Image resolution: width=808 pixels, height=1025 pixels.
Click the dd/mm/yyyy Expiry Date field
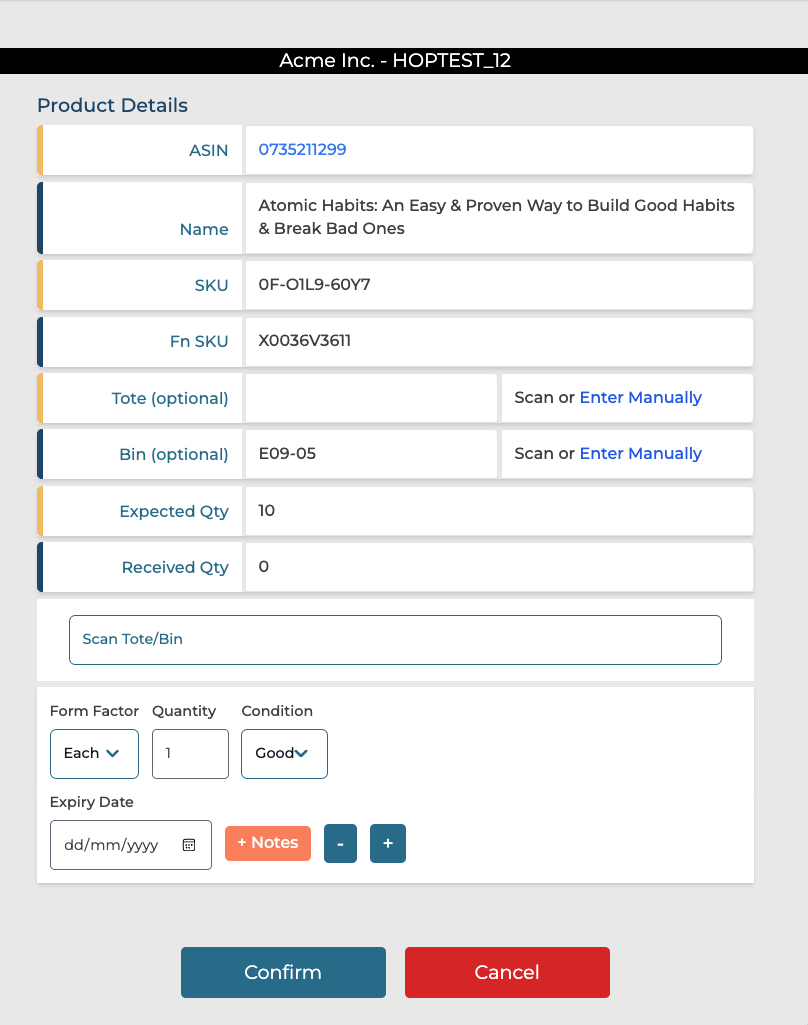[112, 845]
